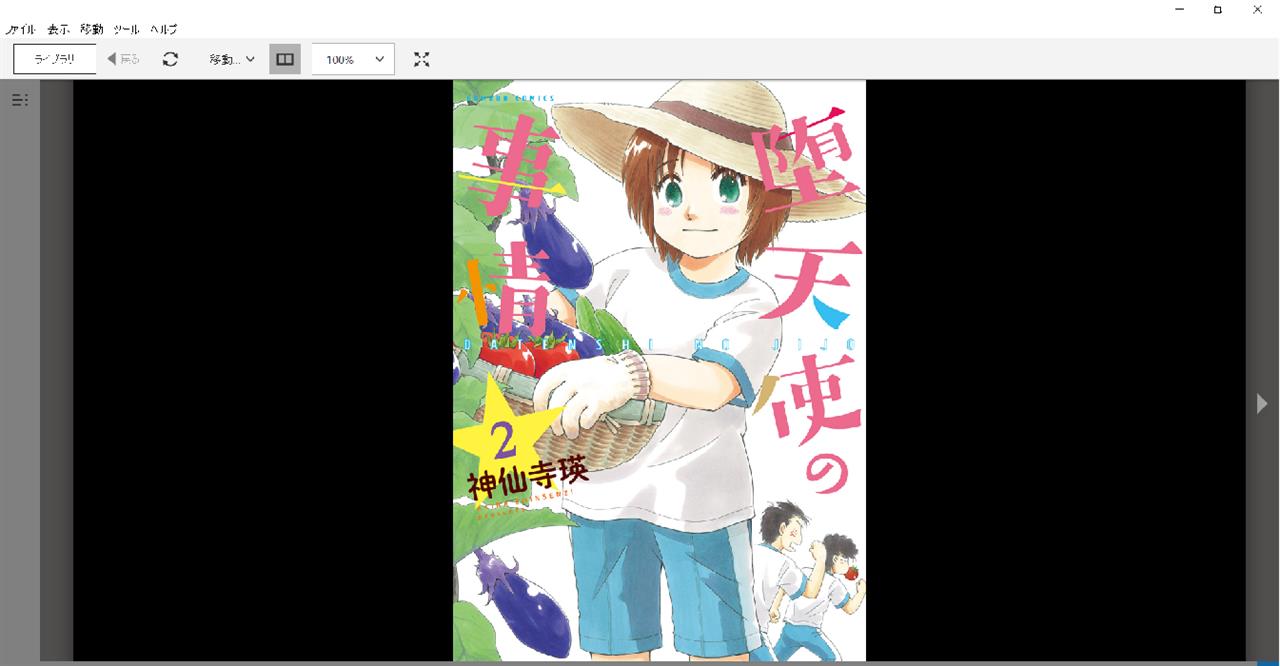Maximize the reader window
1280x666 pixels.
point(1218,10)
